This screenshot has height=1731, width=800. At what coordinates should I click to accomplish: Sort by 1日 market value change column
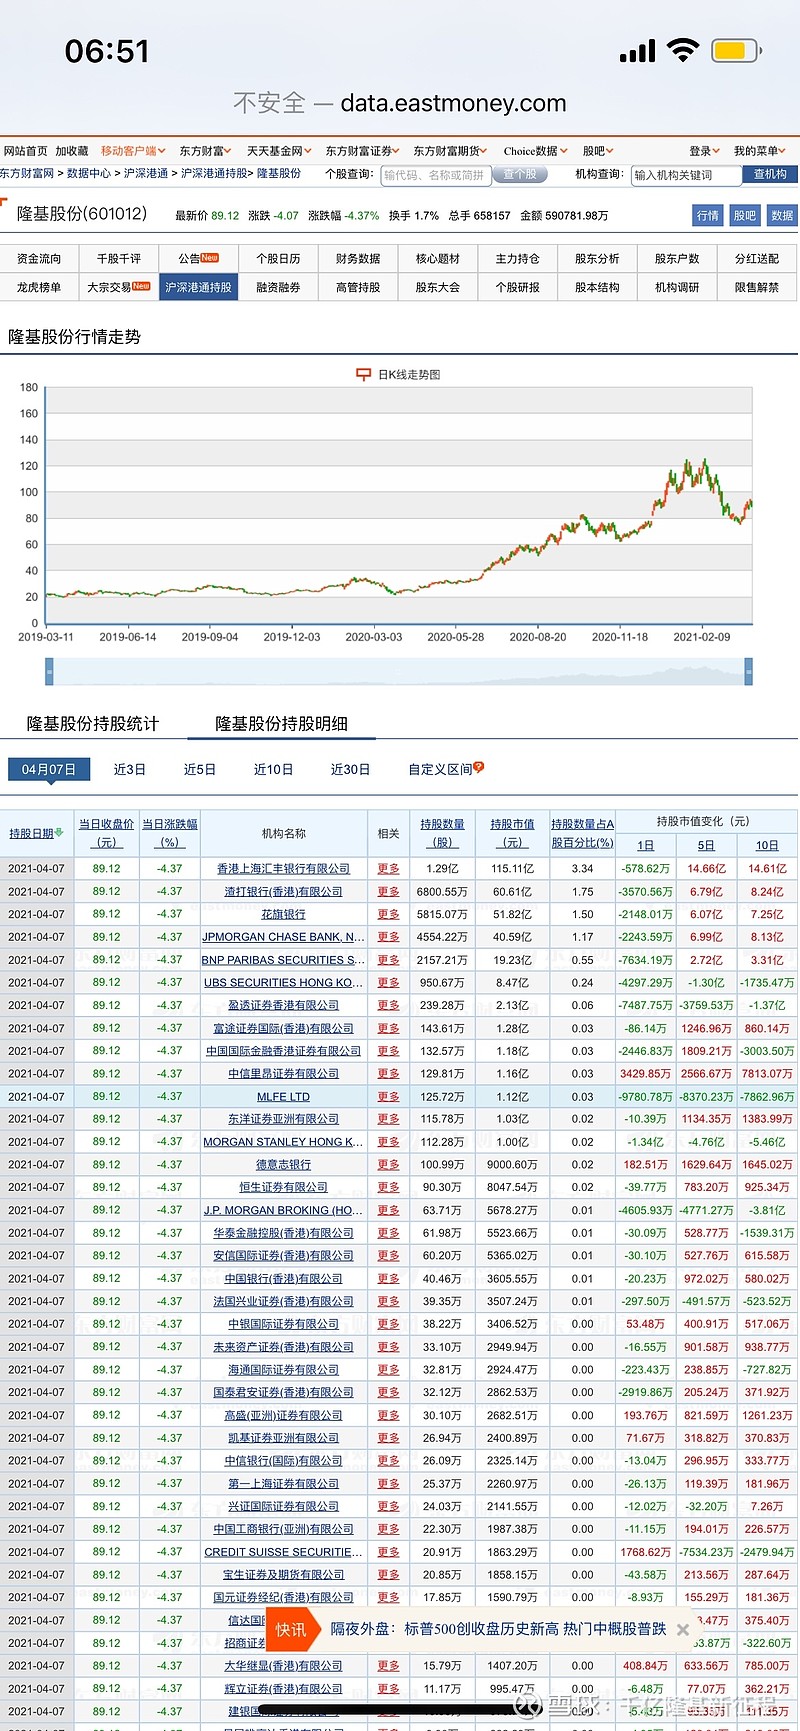click(x=645, y=845)
